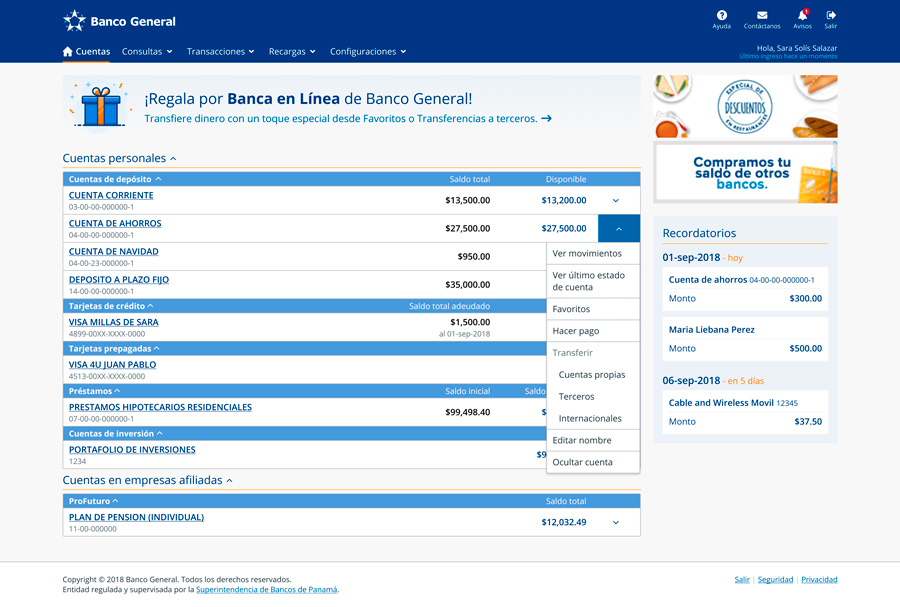Open the Maria Liebana Perez reminder
Viewport: 900px width, 607px height.
[x=745, y=339]
